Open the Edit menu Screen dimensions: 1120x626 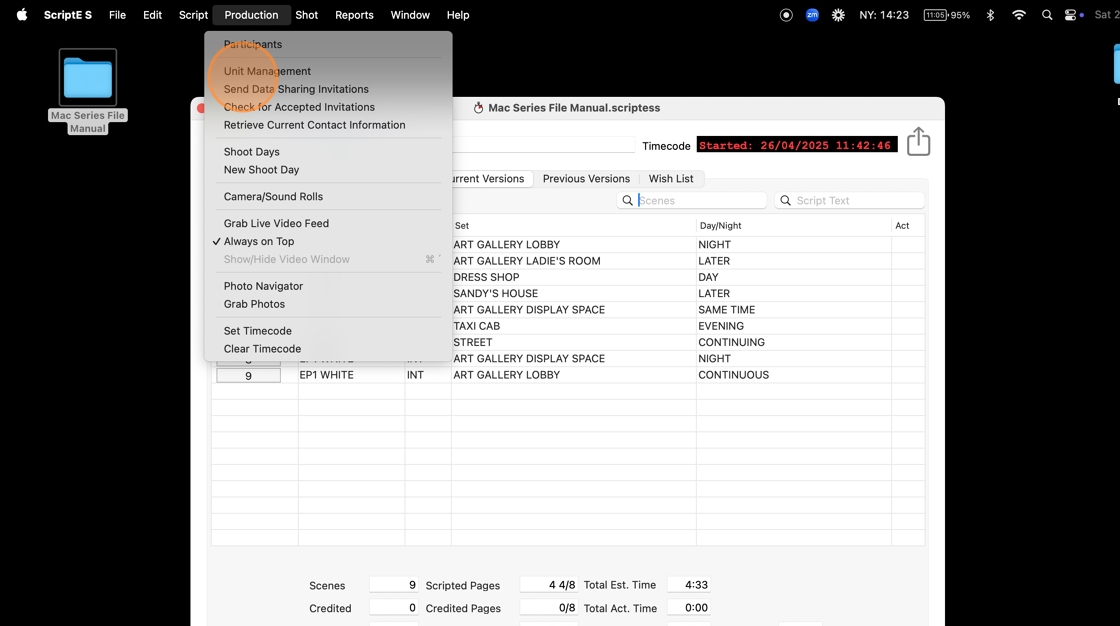pyautogui.click(x=152, y=15)
